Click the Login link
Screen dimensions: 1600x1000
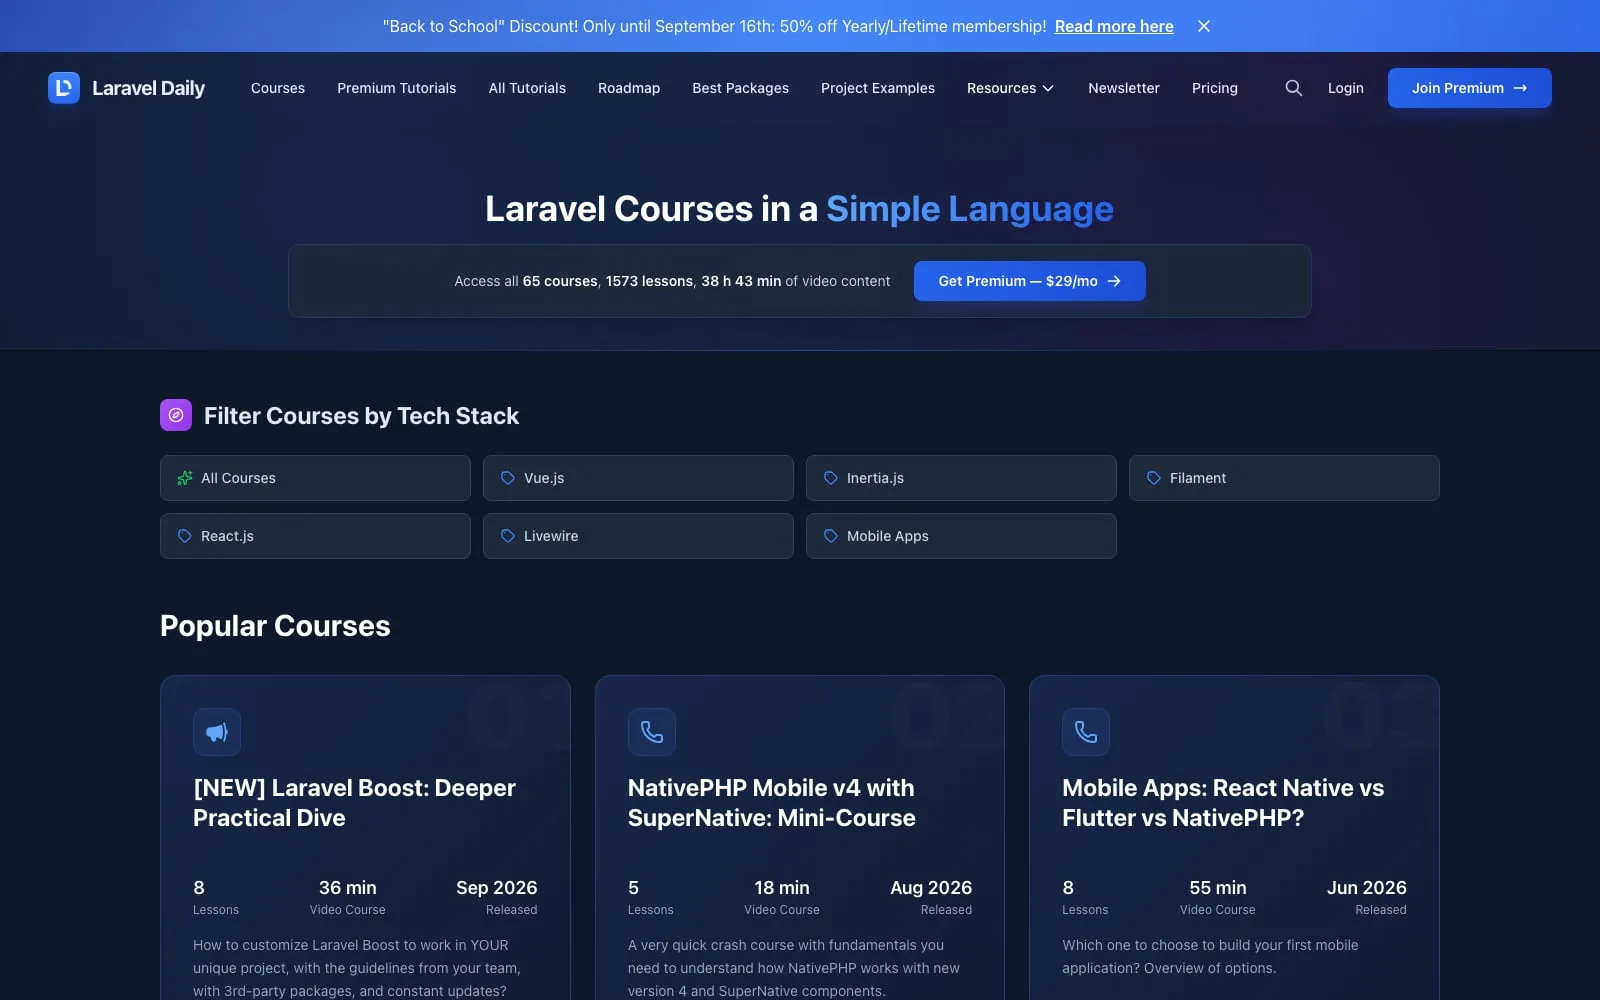coord(1346,88)
